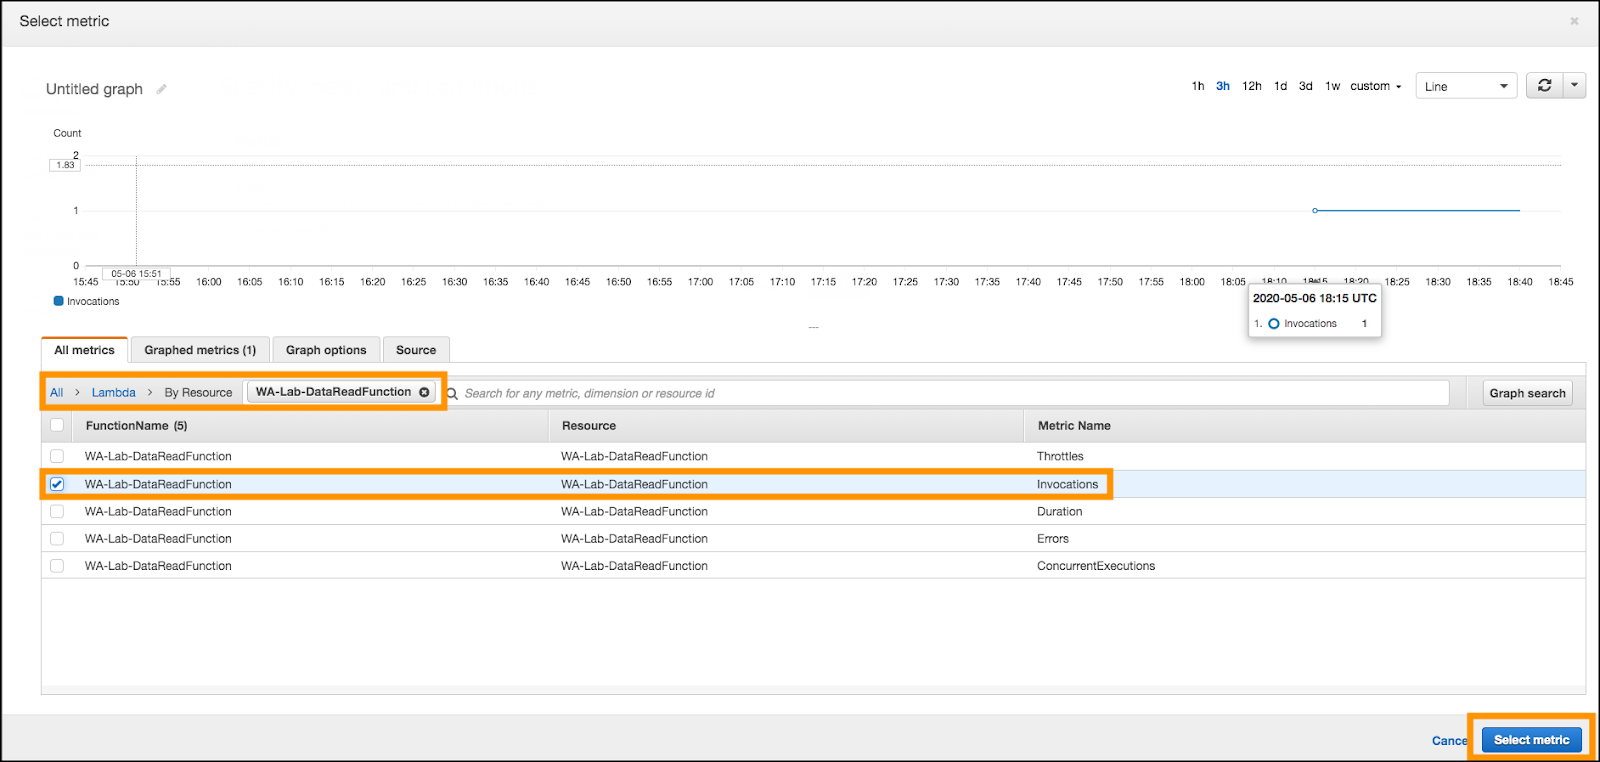1600x762 pixels.
Task: Enable the Duration metric checkbox
Action: coord(57,511)
